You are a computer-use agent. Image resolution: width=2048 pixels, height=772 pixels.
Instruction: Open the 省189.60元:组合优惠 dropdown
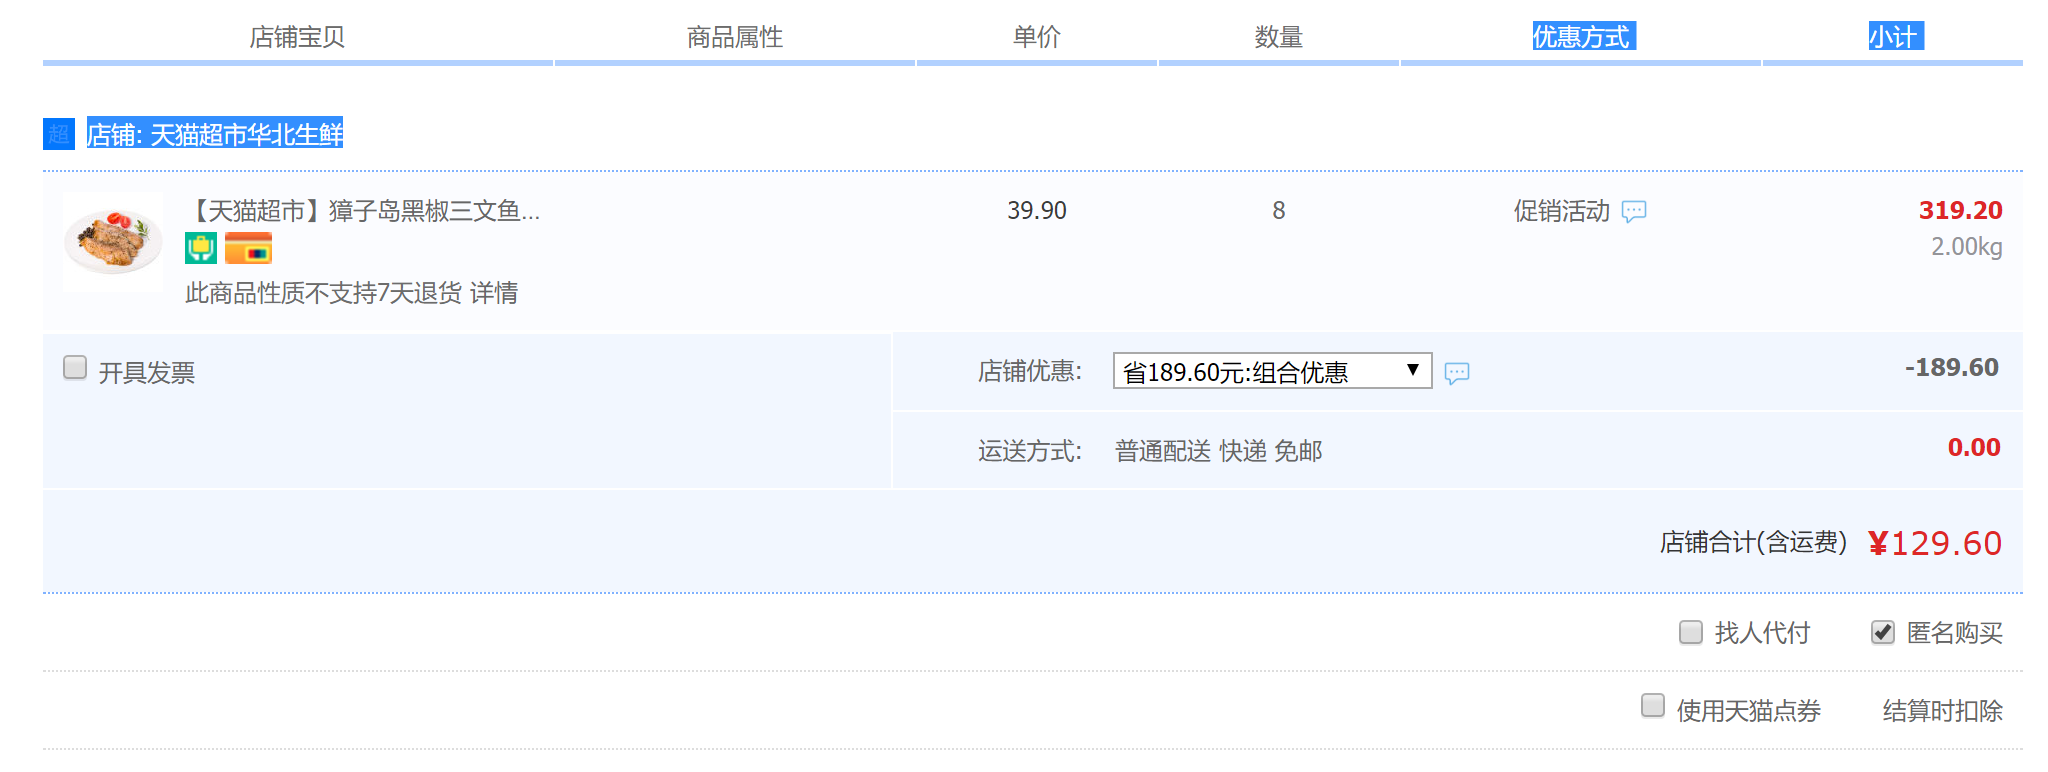point(1272,371)
